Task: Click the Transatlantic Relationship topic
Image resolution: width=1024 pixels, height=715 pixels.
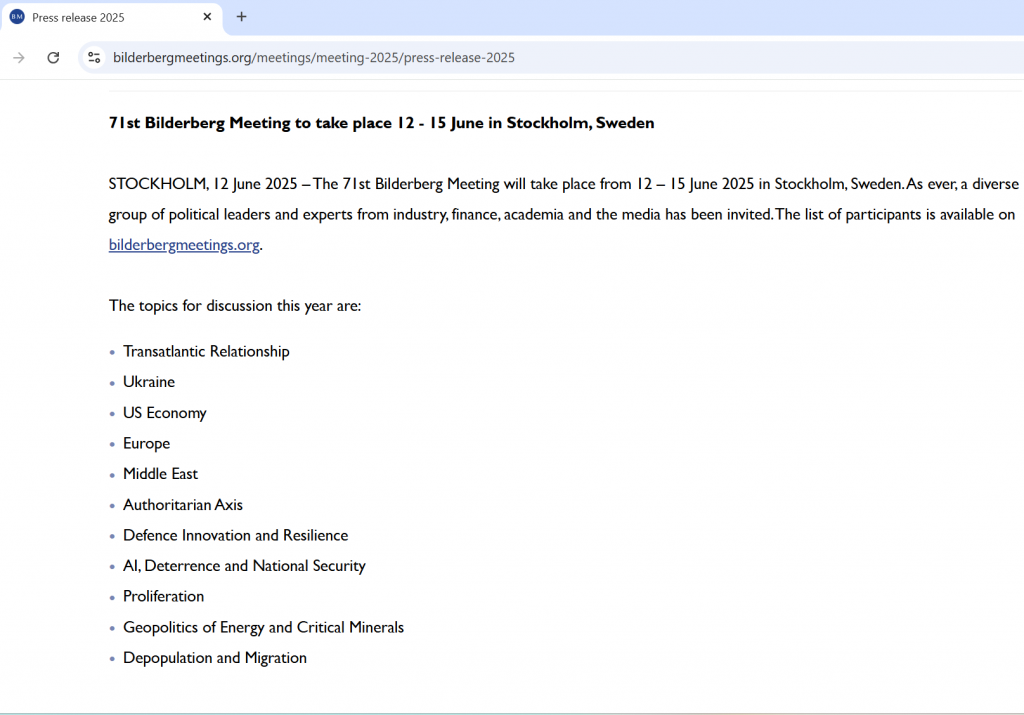Action: point(206,351)
